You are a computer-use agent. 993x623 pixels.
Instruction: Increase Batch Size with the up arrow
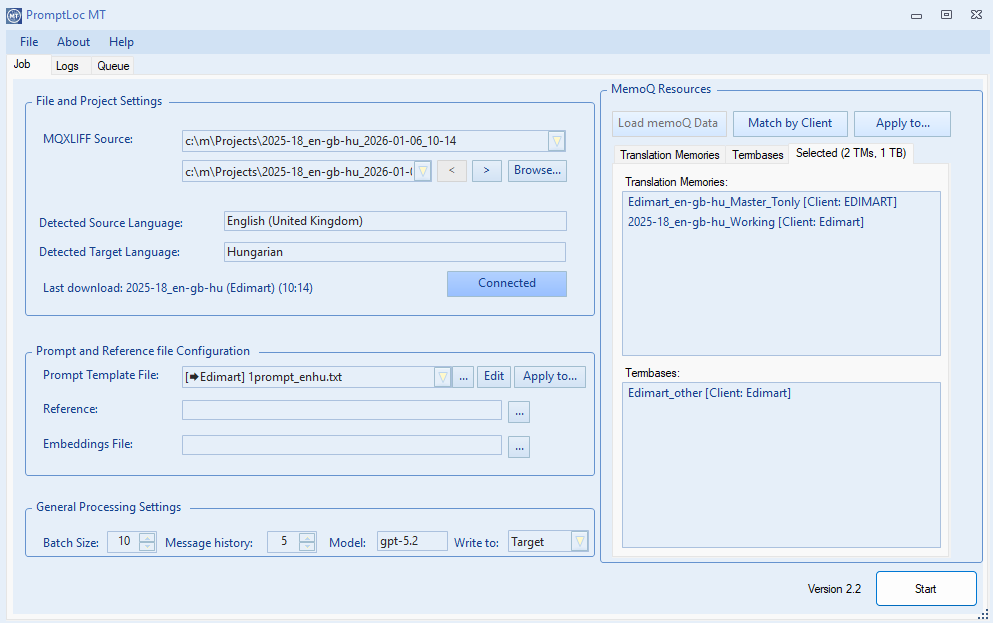[x=149, y=536]
